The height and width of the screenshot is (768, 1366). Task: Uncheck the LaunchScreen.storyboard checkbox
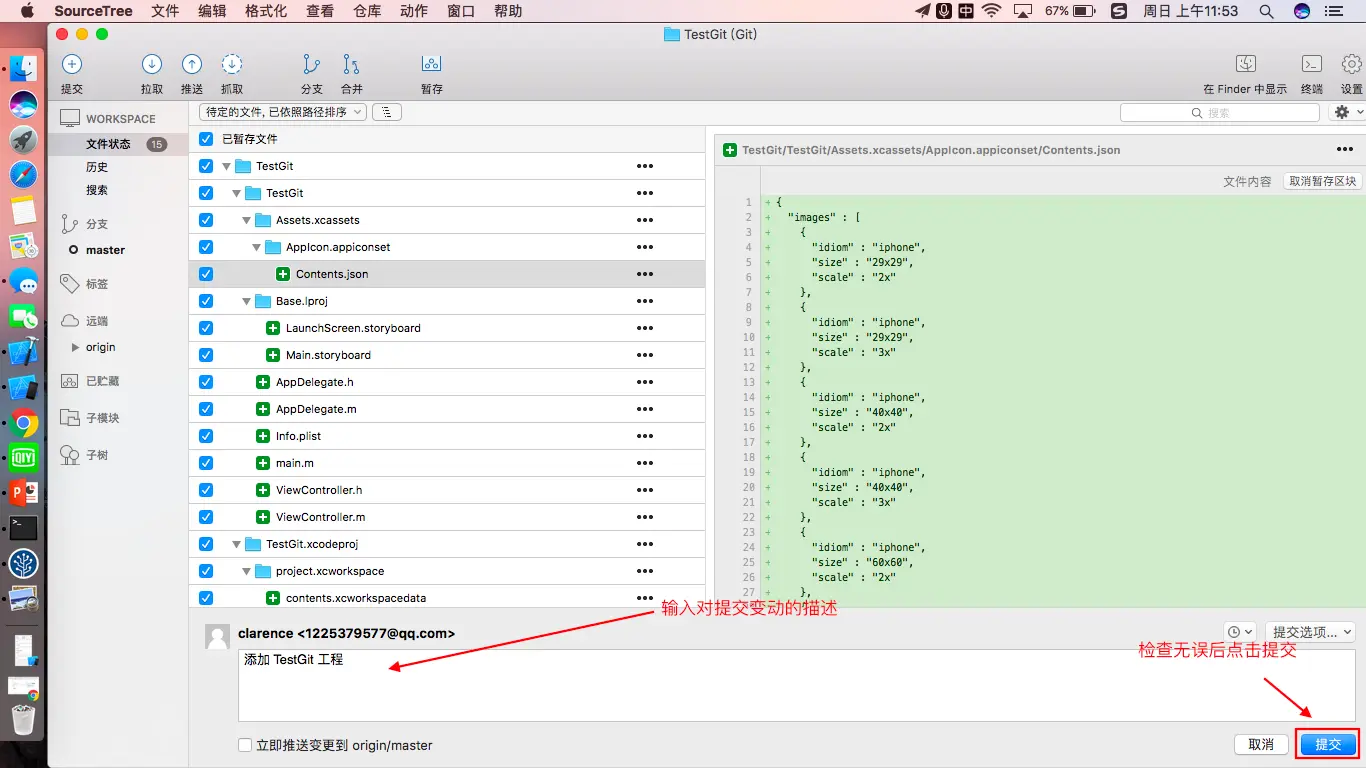click(x=206, y=328)
